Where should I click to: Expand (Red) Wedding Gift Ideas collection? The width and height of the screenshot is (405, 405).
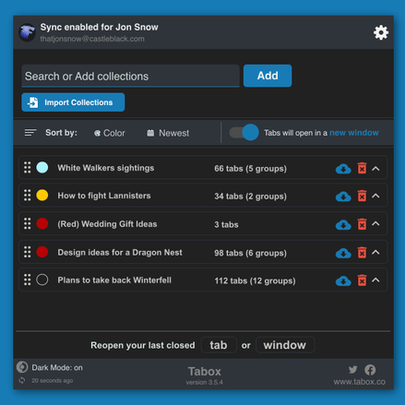[376, 224]
